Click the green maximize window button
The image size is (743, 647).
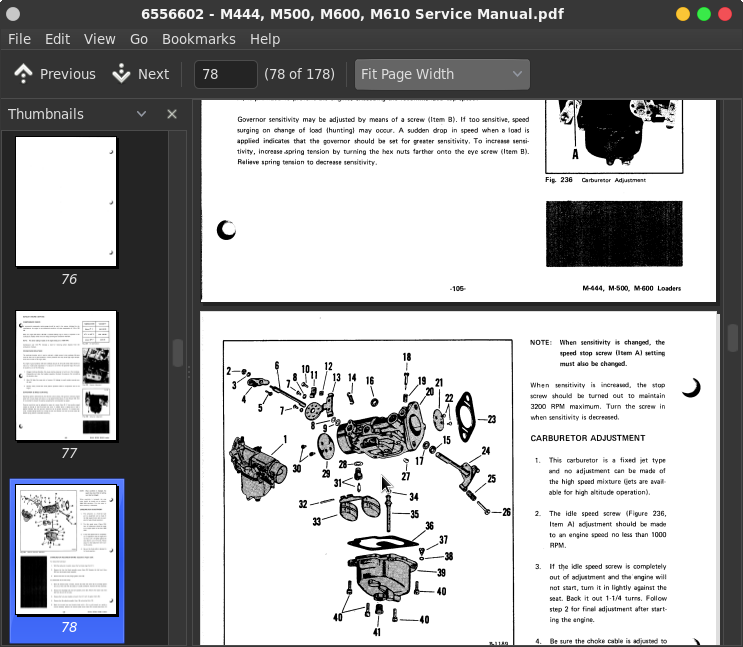coord(704,14)
